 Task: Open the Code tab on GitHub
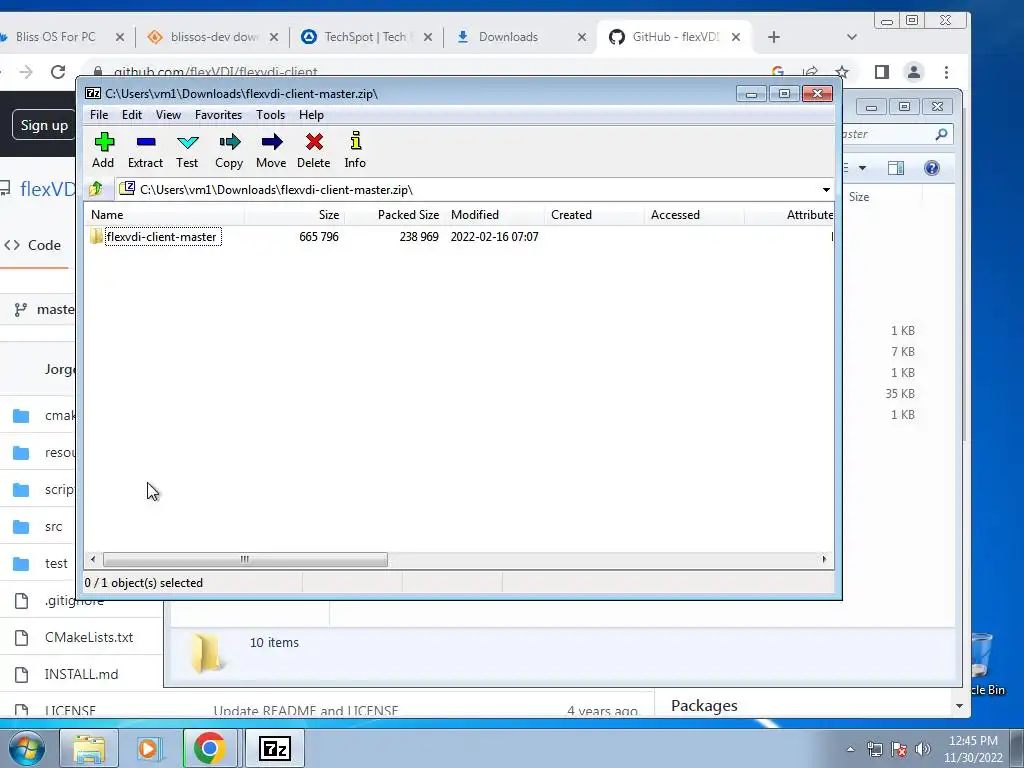[x=33, y=245]
